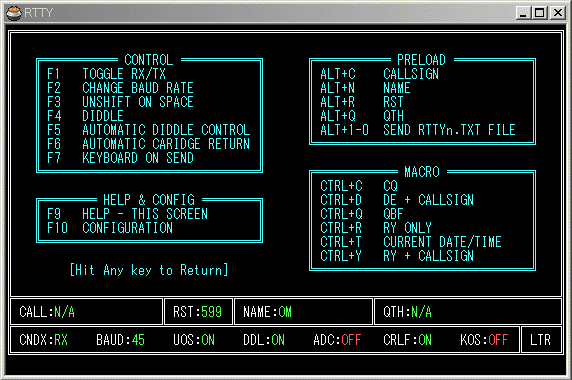Toggle the DDL:ON status indicator
The image size is (572, 380).
point(264,340)
